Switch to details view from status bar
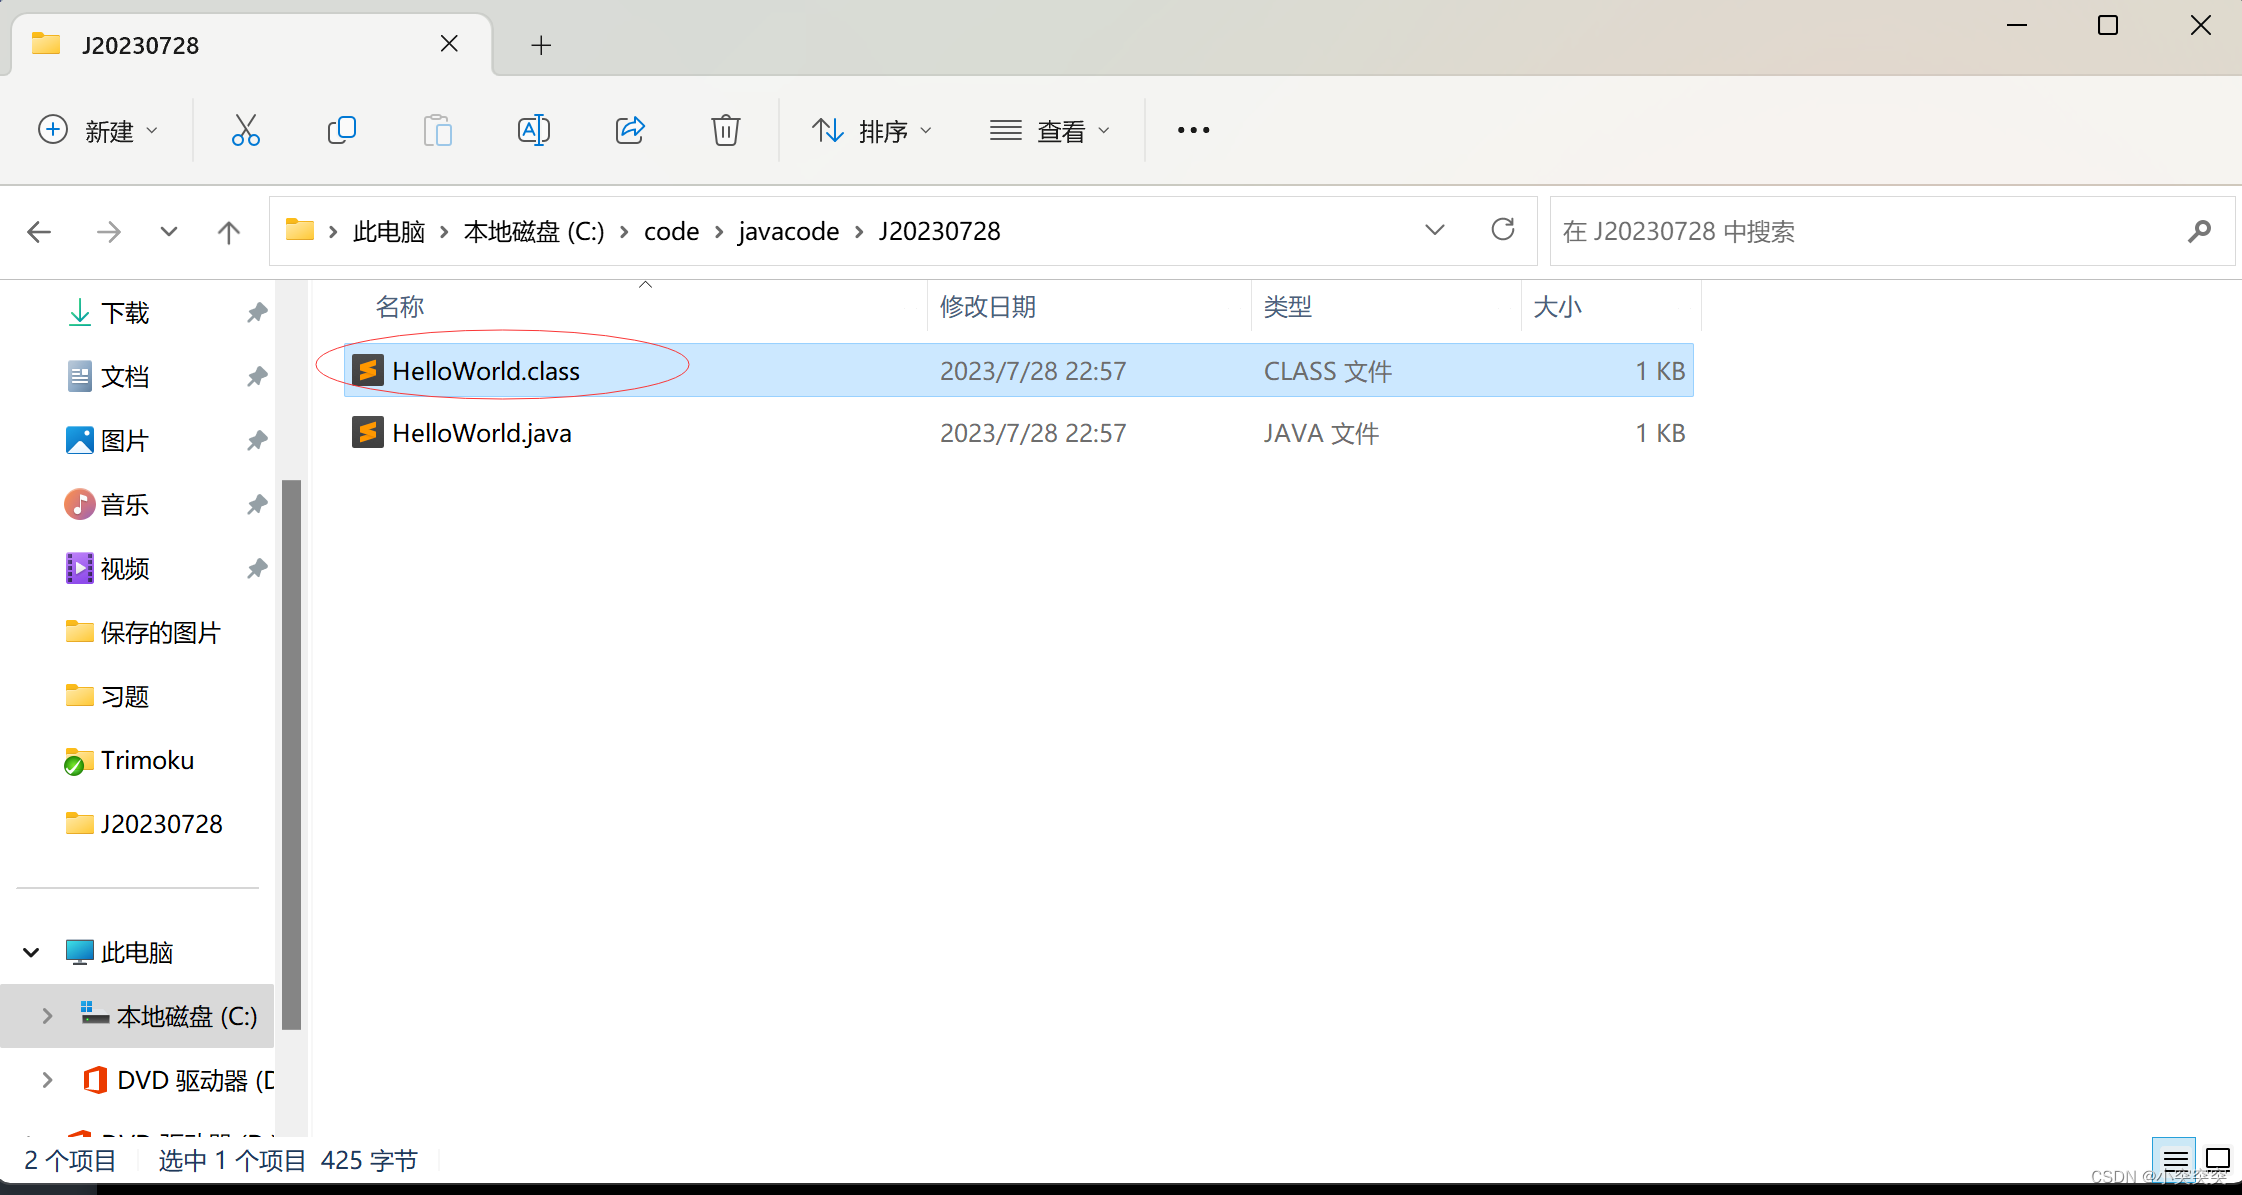This screenshot has width=2242, height=1195. pos(2176,1160)
